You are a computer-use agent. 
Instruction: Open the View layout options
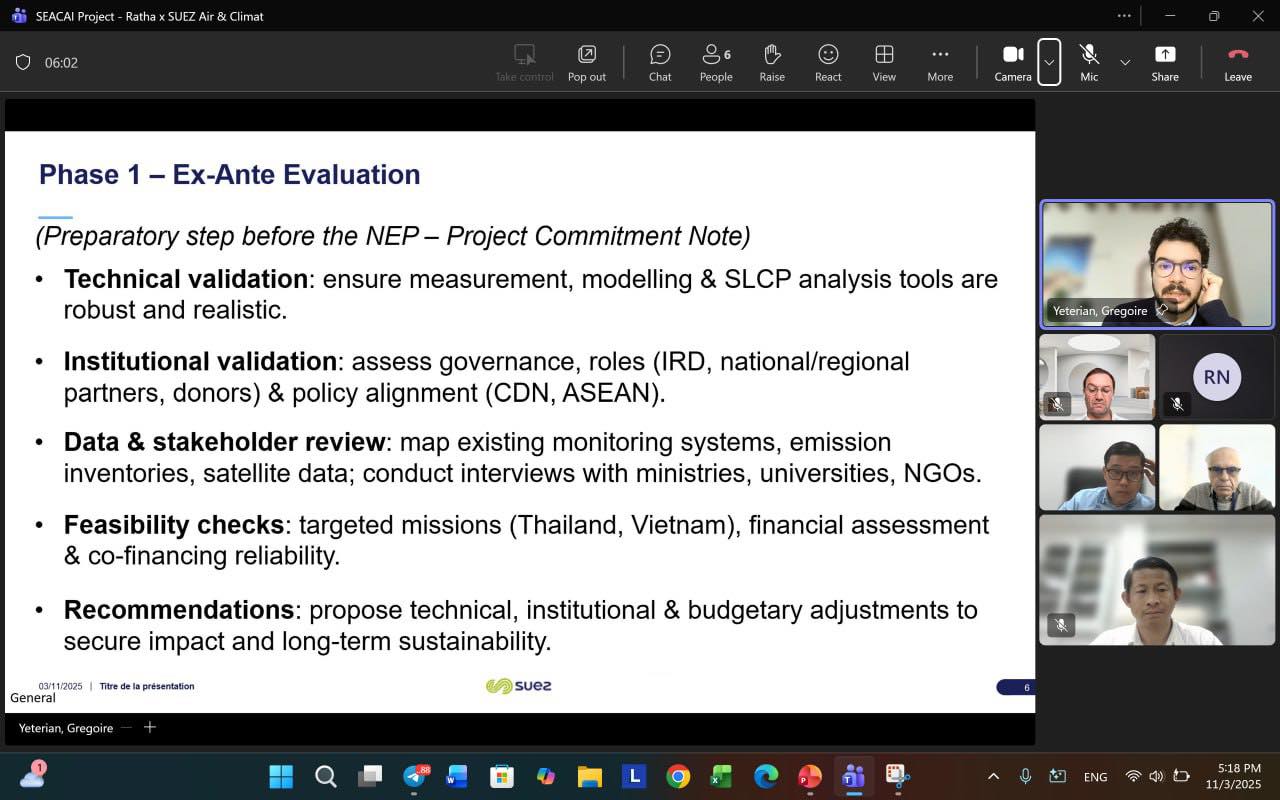(x=884, y=63)
